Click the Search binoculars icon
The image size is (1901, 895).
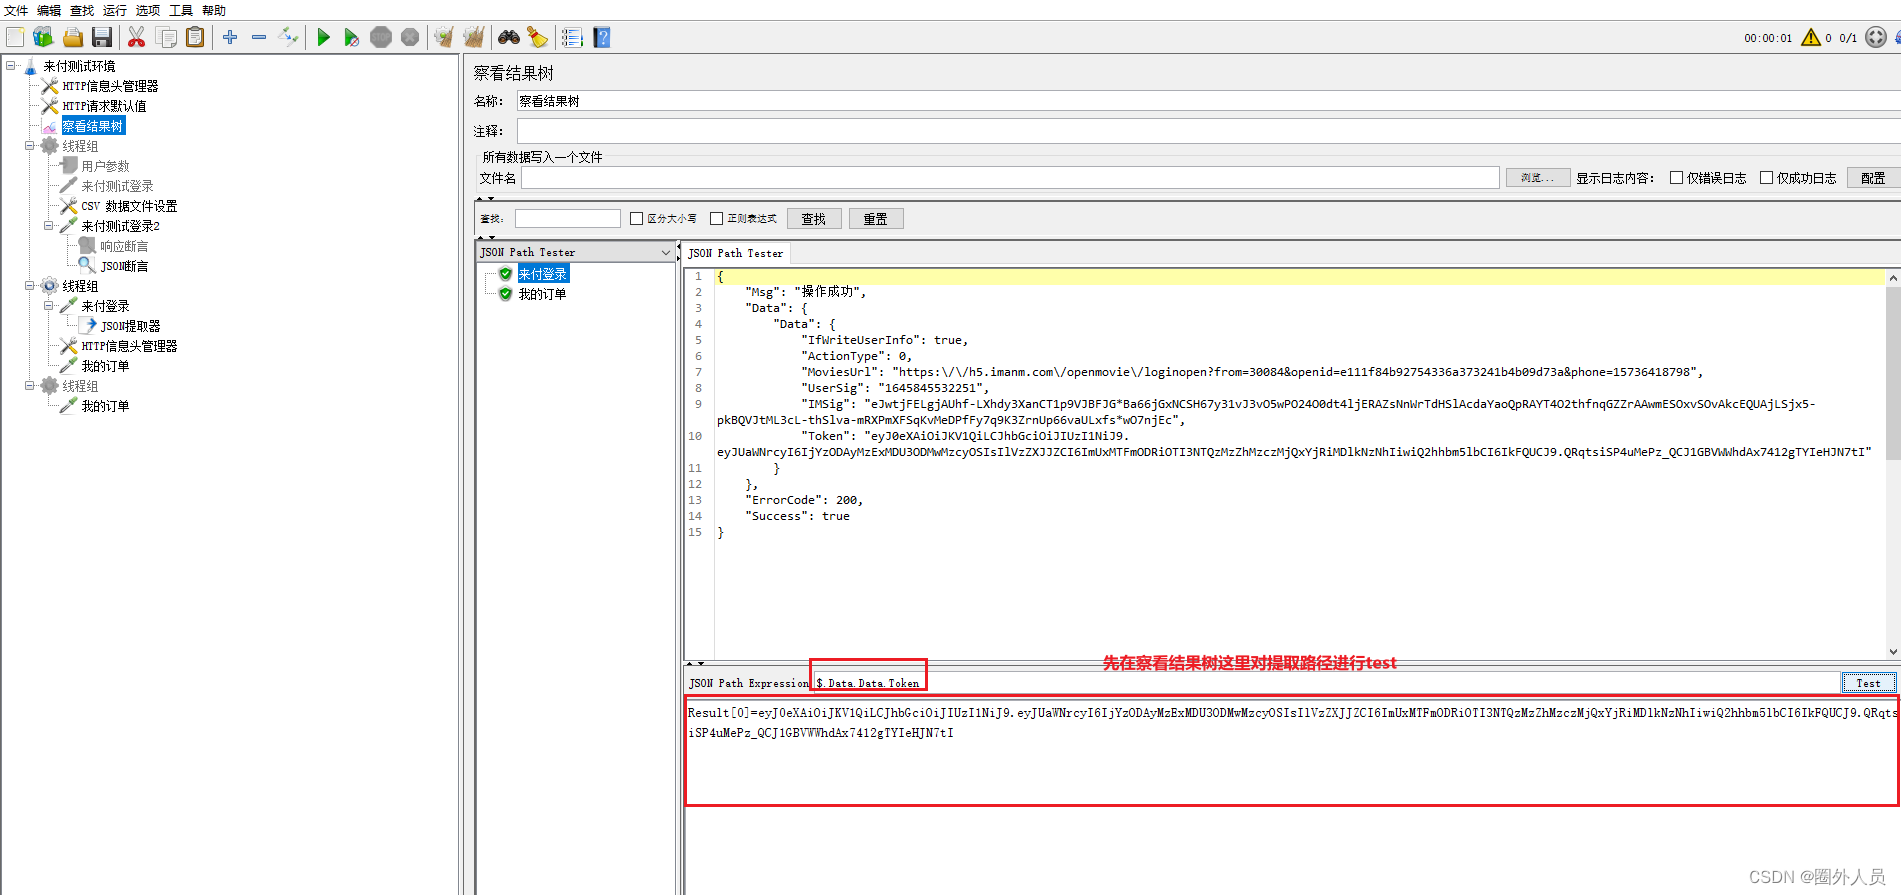[x=509, y=37]
